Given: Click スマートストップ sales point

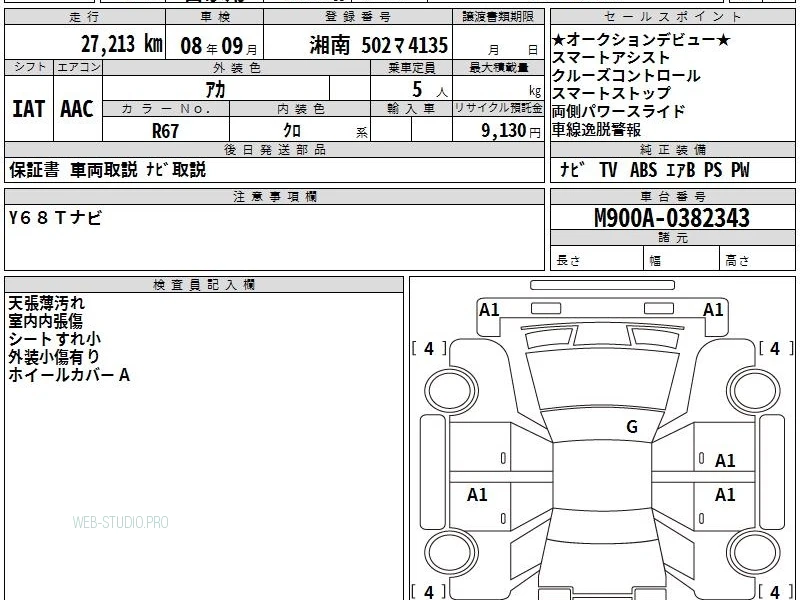Looking at the screenshot, I should [x=611, y=93].
